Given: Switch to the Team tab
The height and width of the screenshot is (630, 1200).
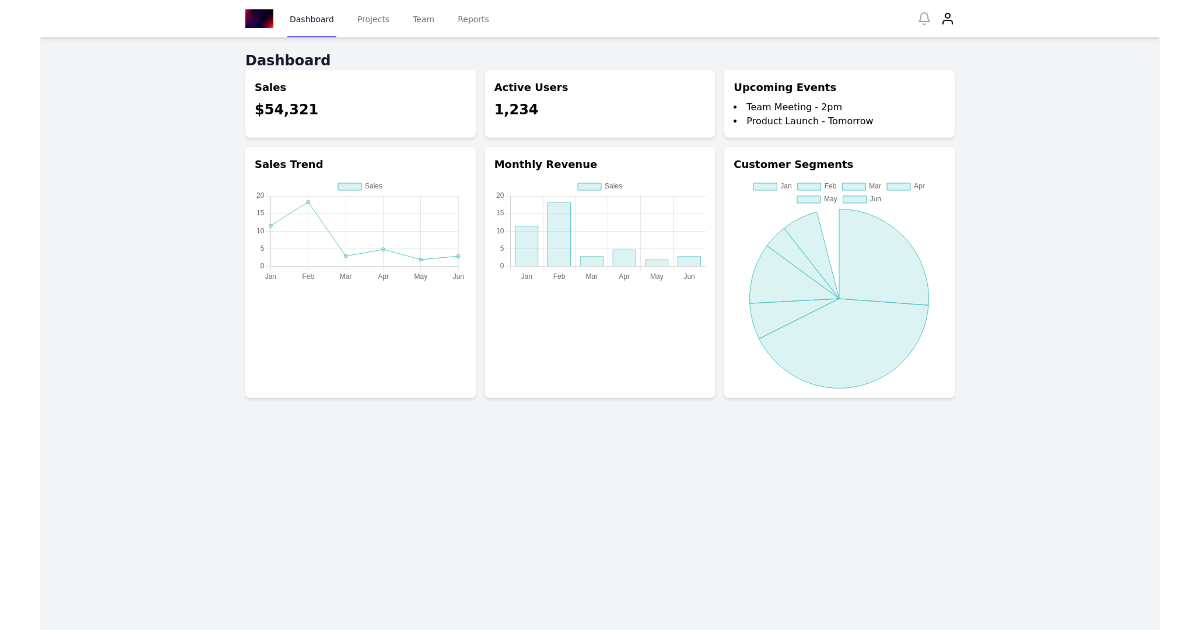Looking at the screenshot, I should click(x=424, y=19).
